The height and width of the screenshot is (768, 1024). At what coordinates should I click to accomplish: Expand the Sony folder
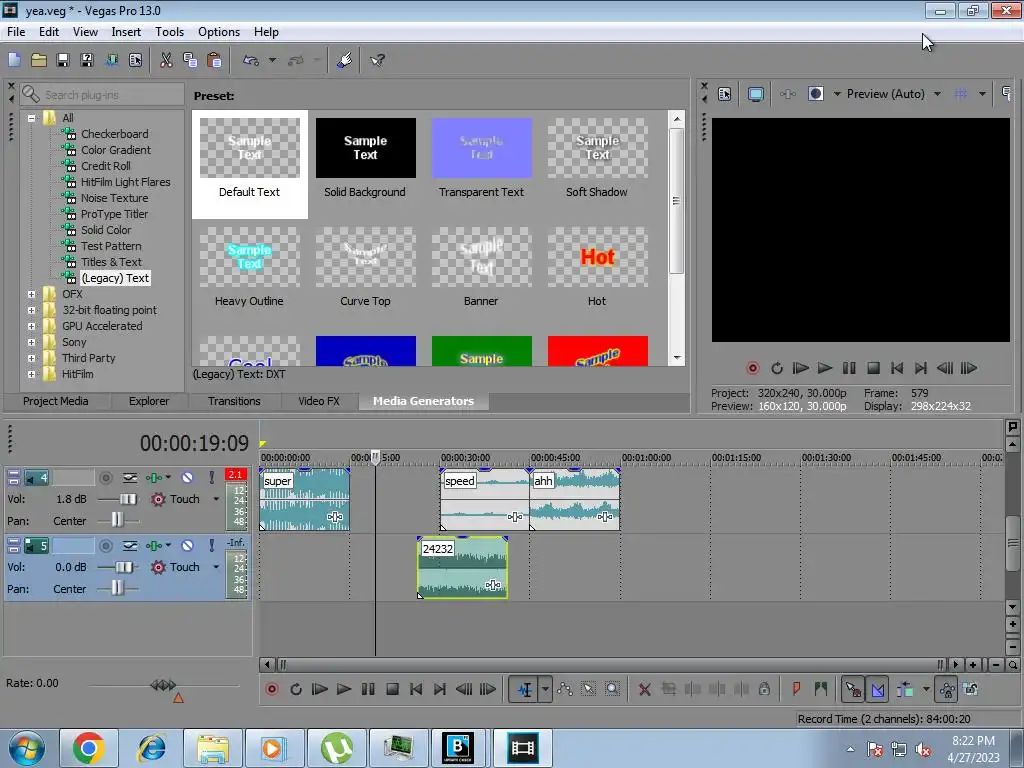click(31, 342)
